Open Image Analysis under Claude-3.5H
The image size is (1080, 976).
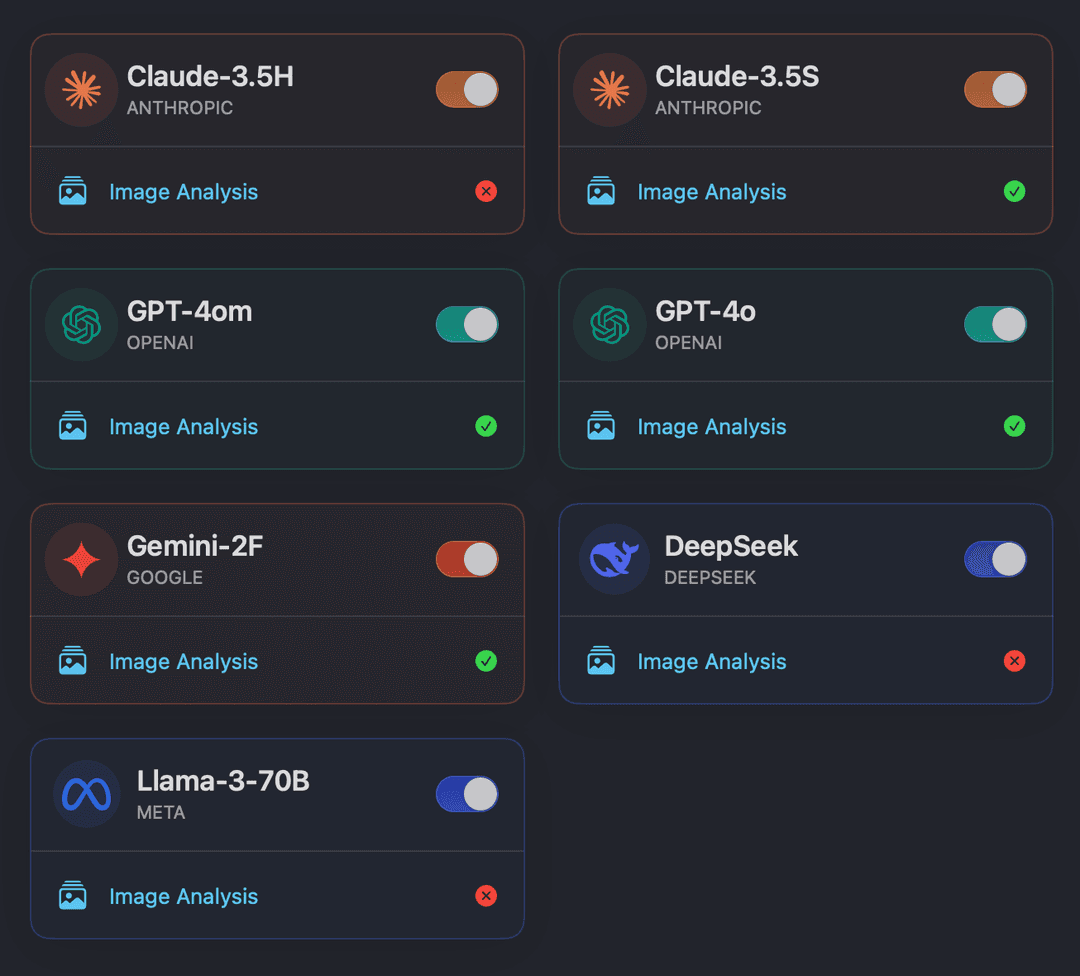pyautogui.click(x=183, y=192)
